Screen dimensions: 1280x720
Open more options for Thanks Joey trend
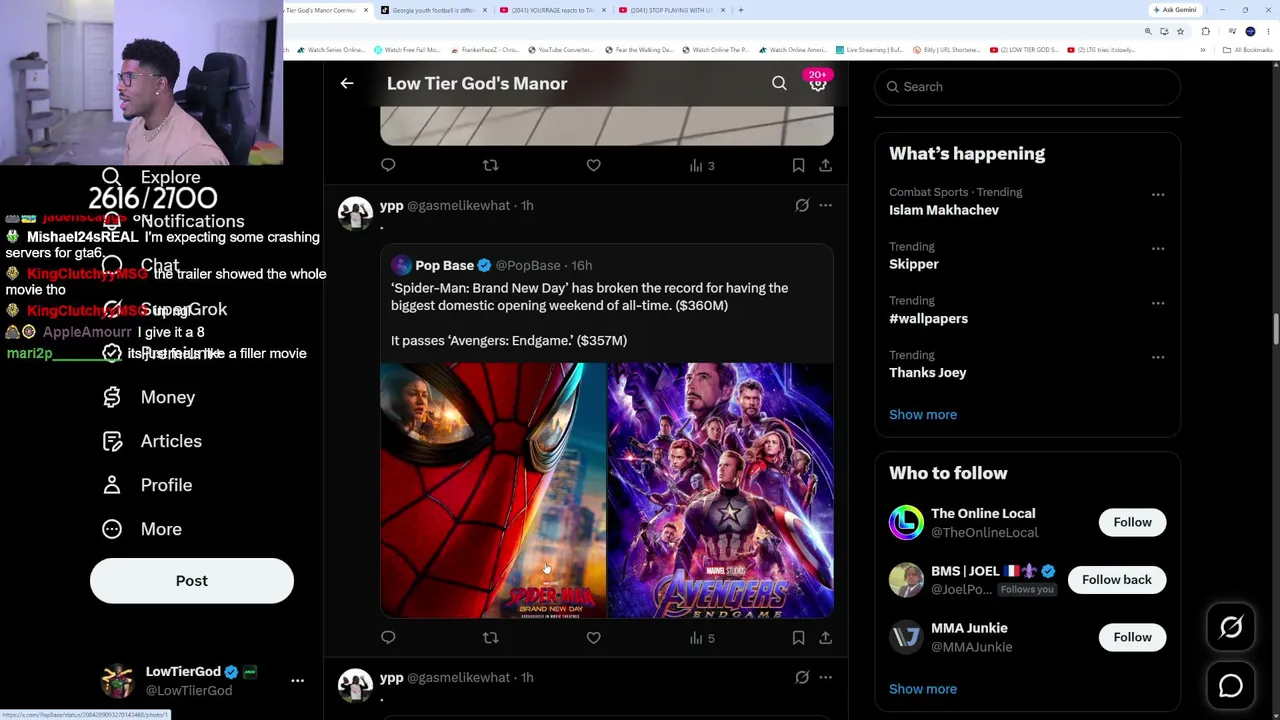1157,356
